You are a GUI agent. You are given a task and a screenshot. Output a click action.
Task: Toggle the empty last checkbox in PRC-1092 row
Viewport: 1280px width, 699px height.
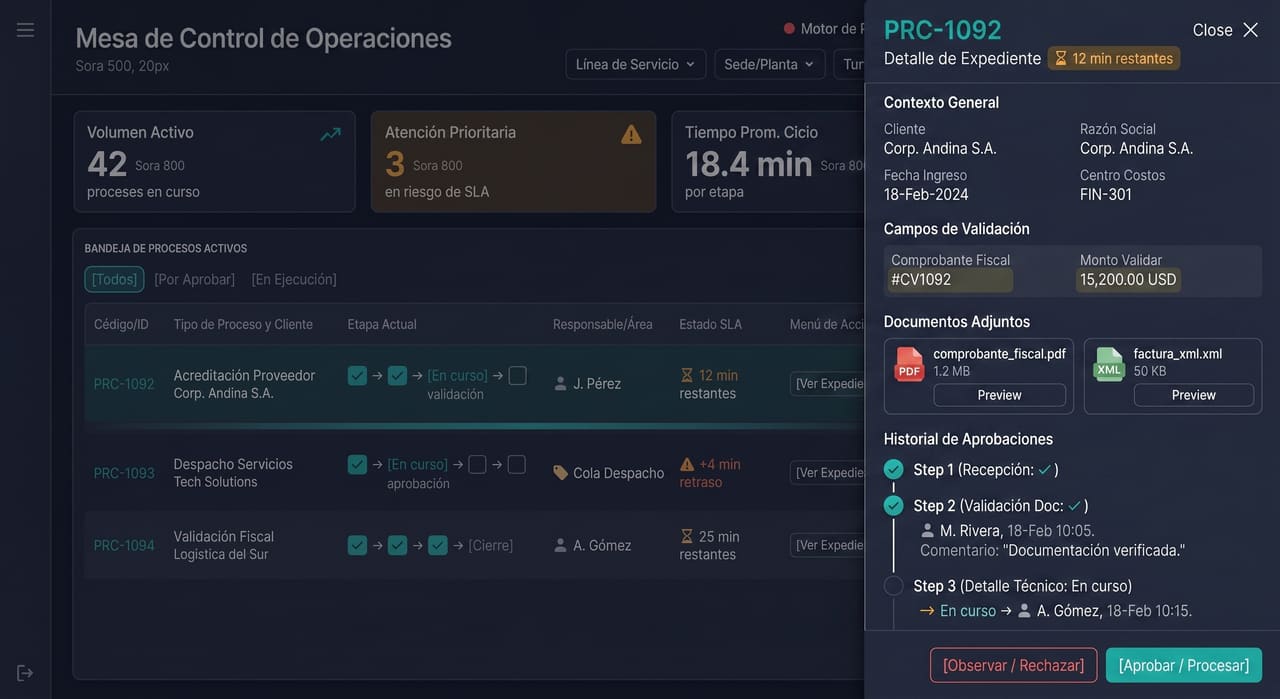(517, 375)
